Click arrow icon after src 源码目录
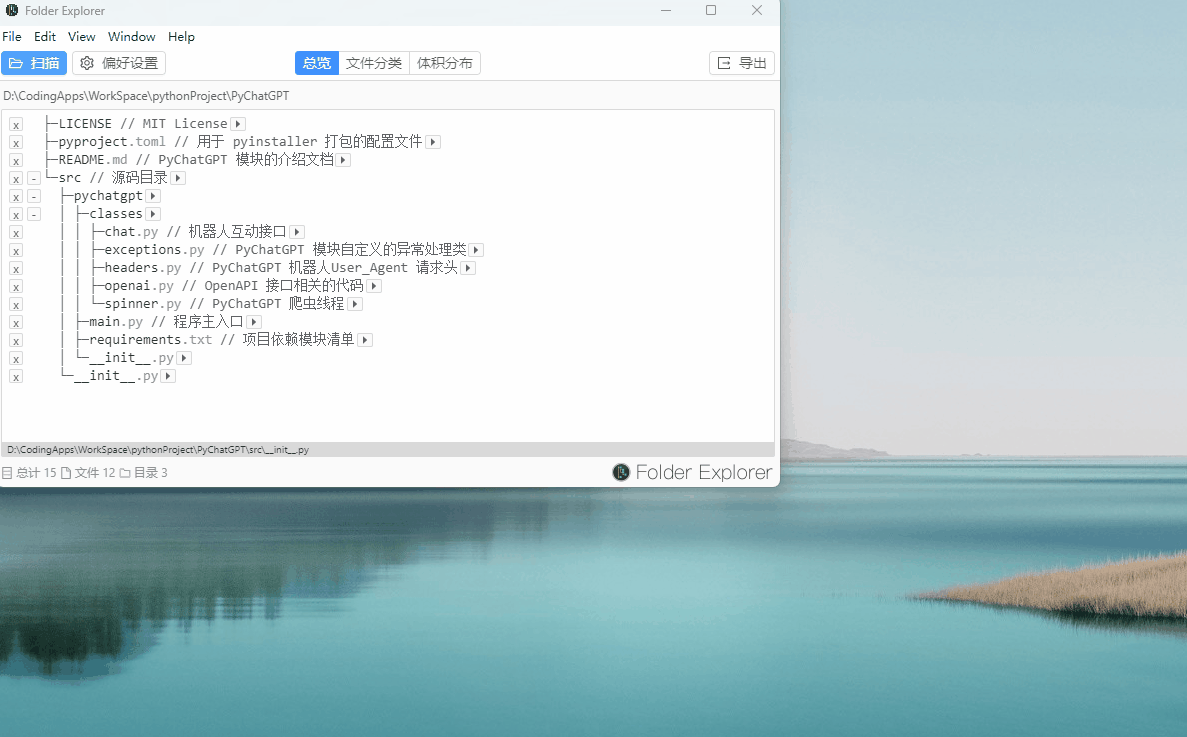The width and height of the screenshot is (1187, 737). point(178,179)
